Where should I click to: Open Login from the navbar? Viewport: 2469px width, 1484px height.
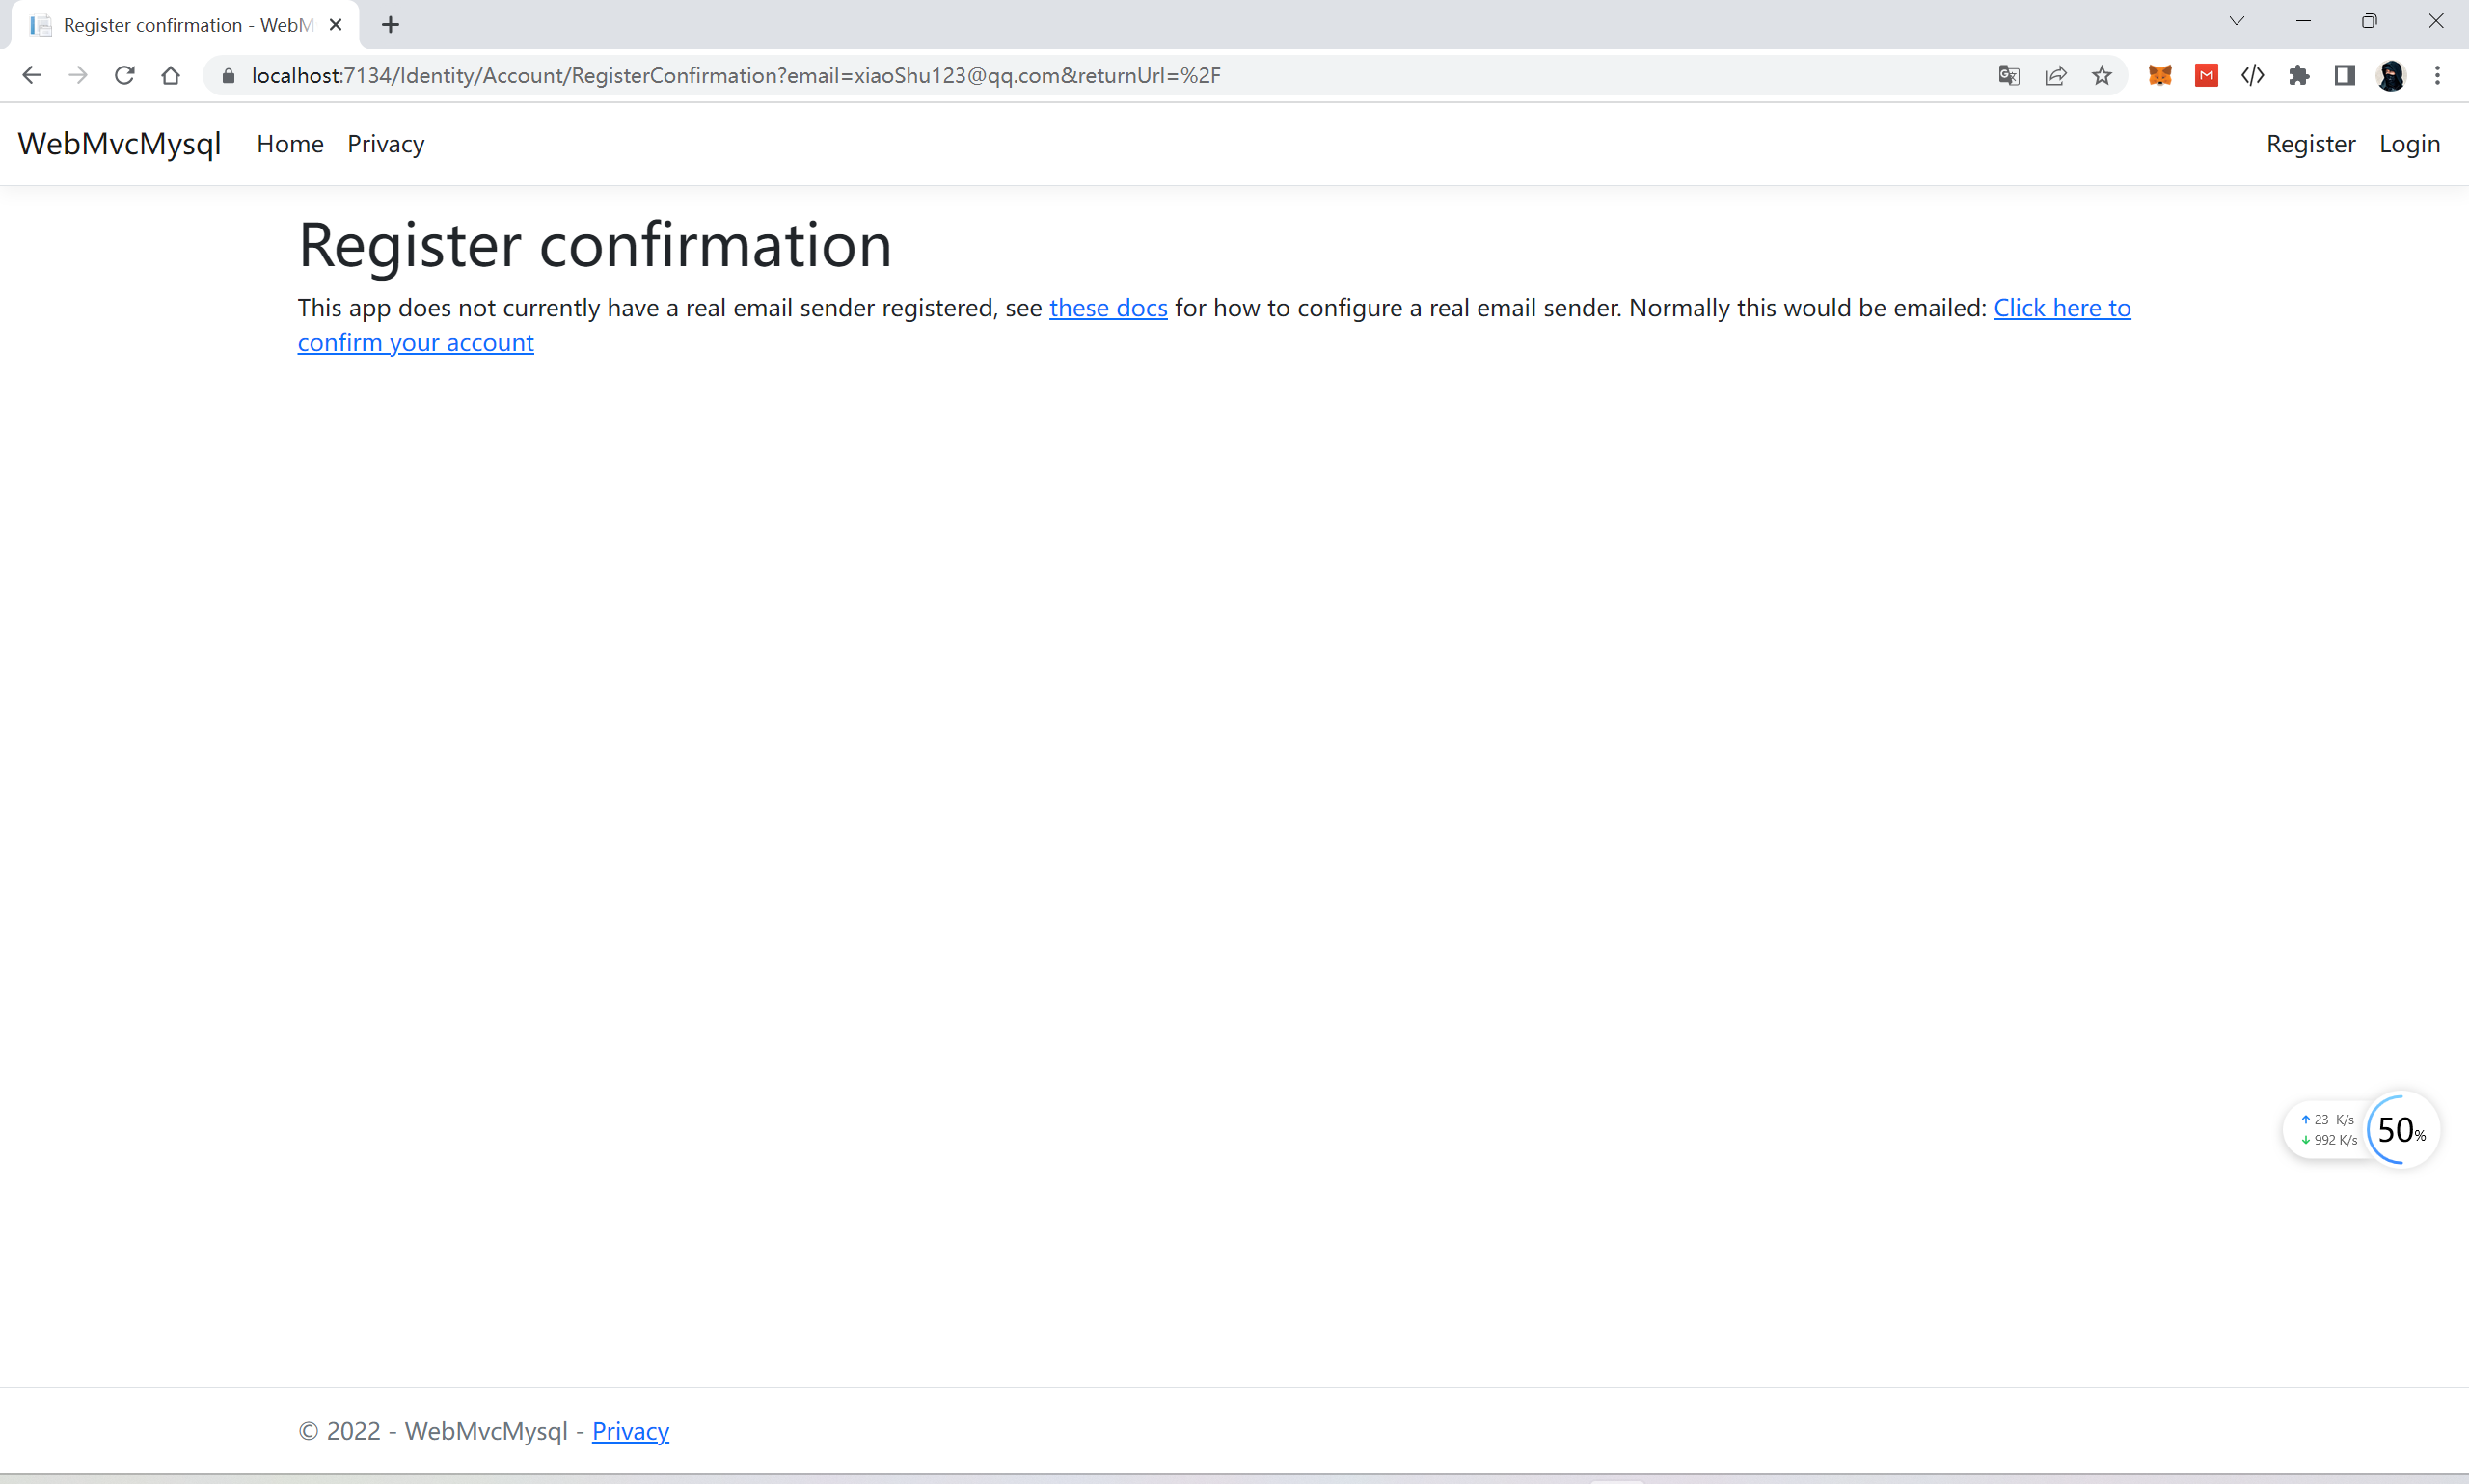tap(2409, 144)
